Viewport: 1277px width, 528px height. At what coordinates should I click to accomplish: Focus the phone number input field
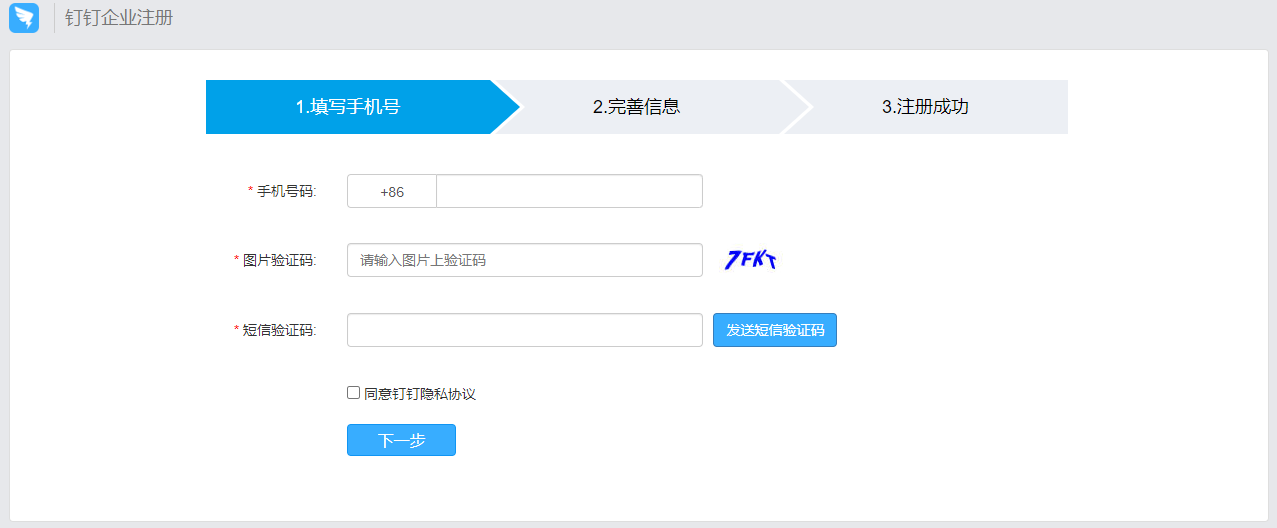[x=569, y=192]
